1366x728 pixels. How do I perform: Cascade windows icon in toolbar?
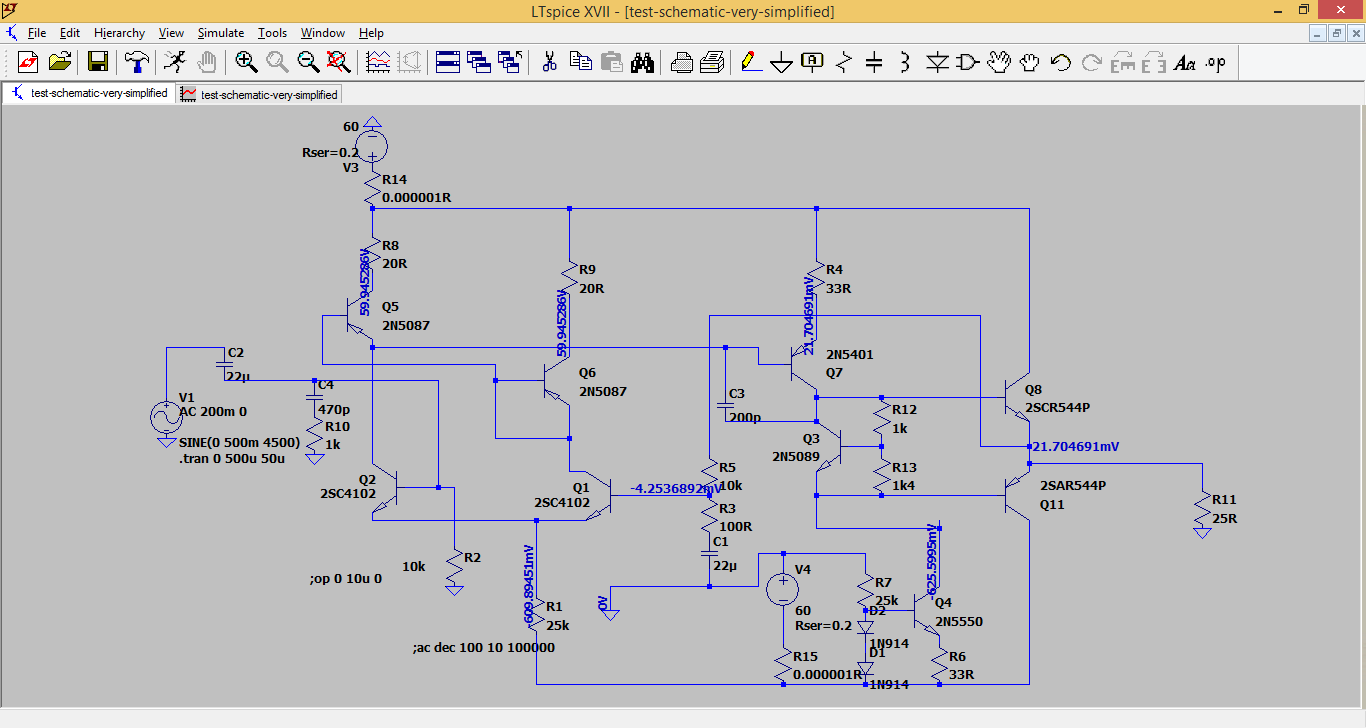pos(479,62)
